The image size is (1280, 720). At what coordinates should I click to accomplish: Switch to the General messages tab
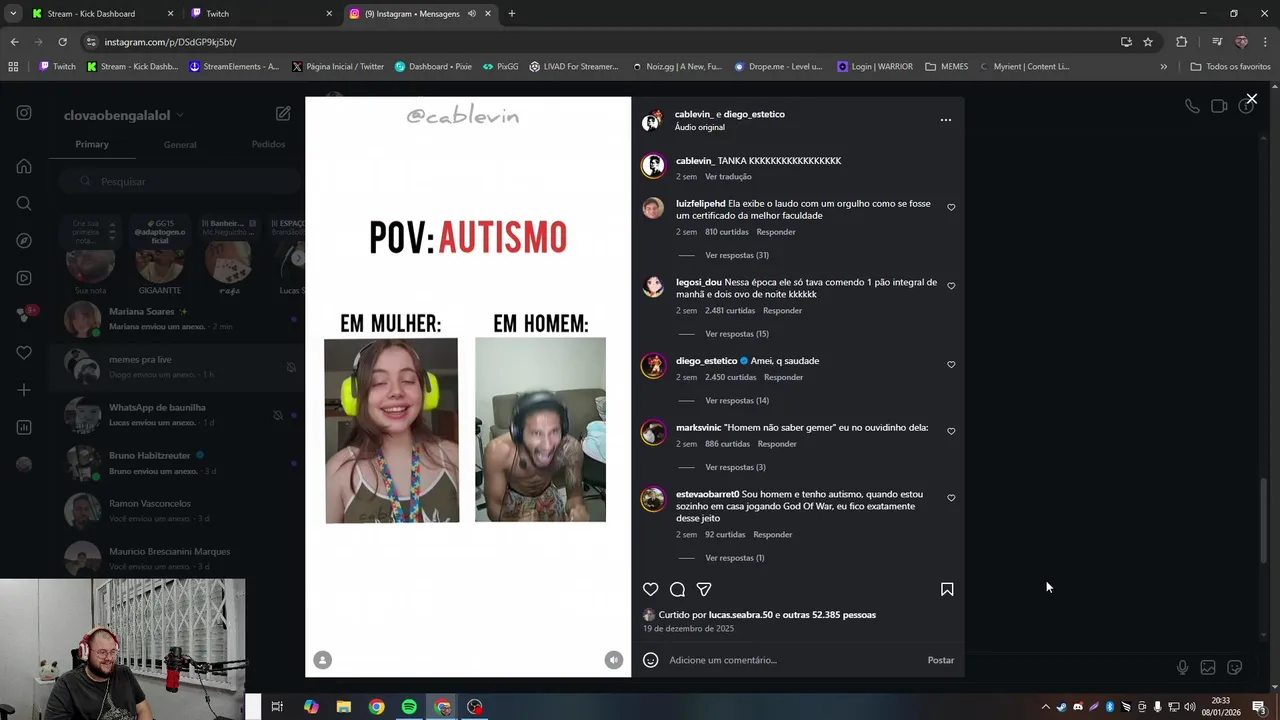(x=180, y=144)
